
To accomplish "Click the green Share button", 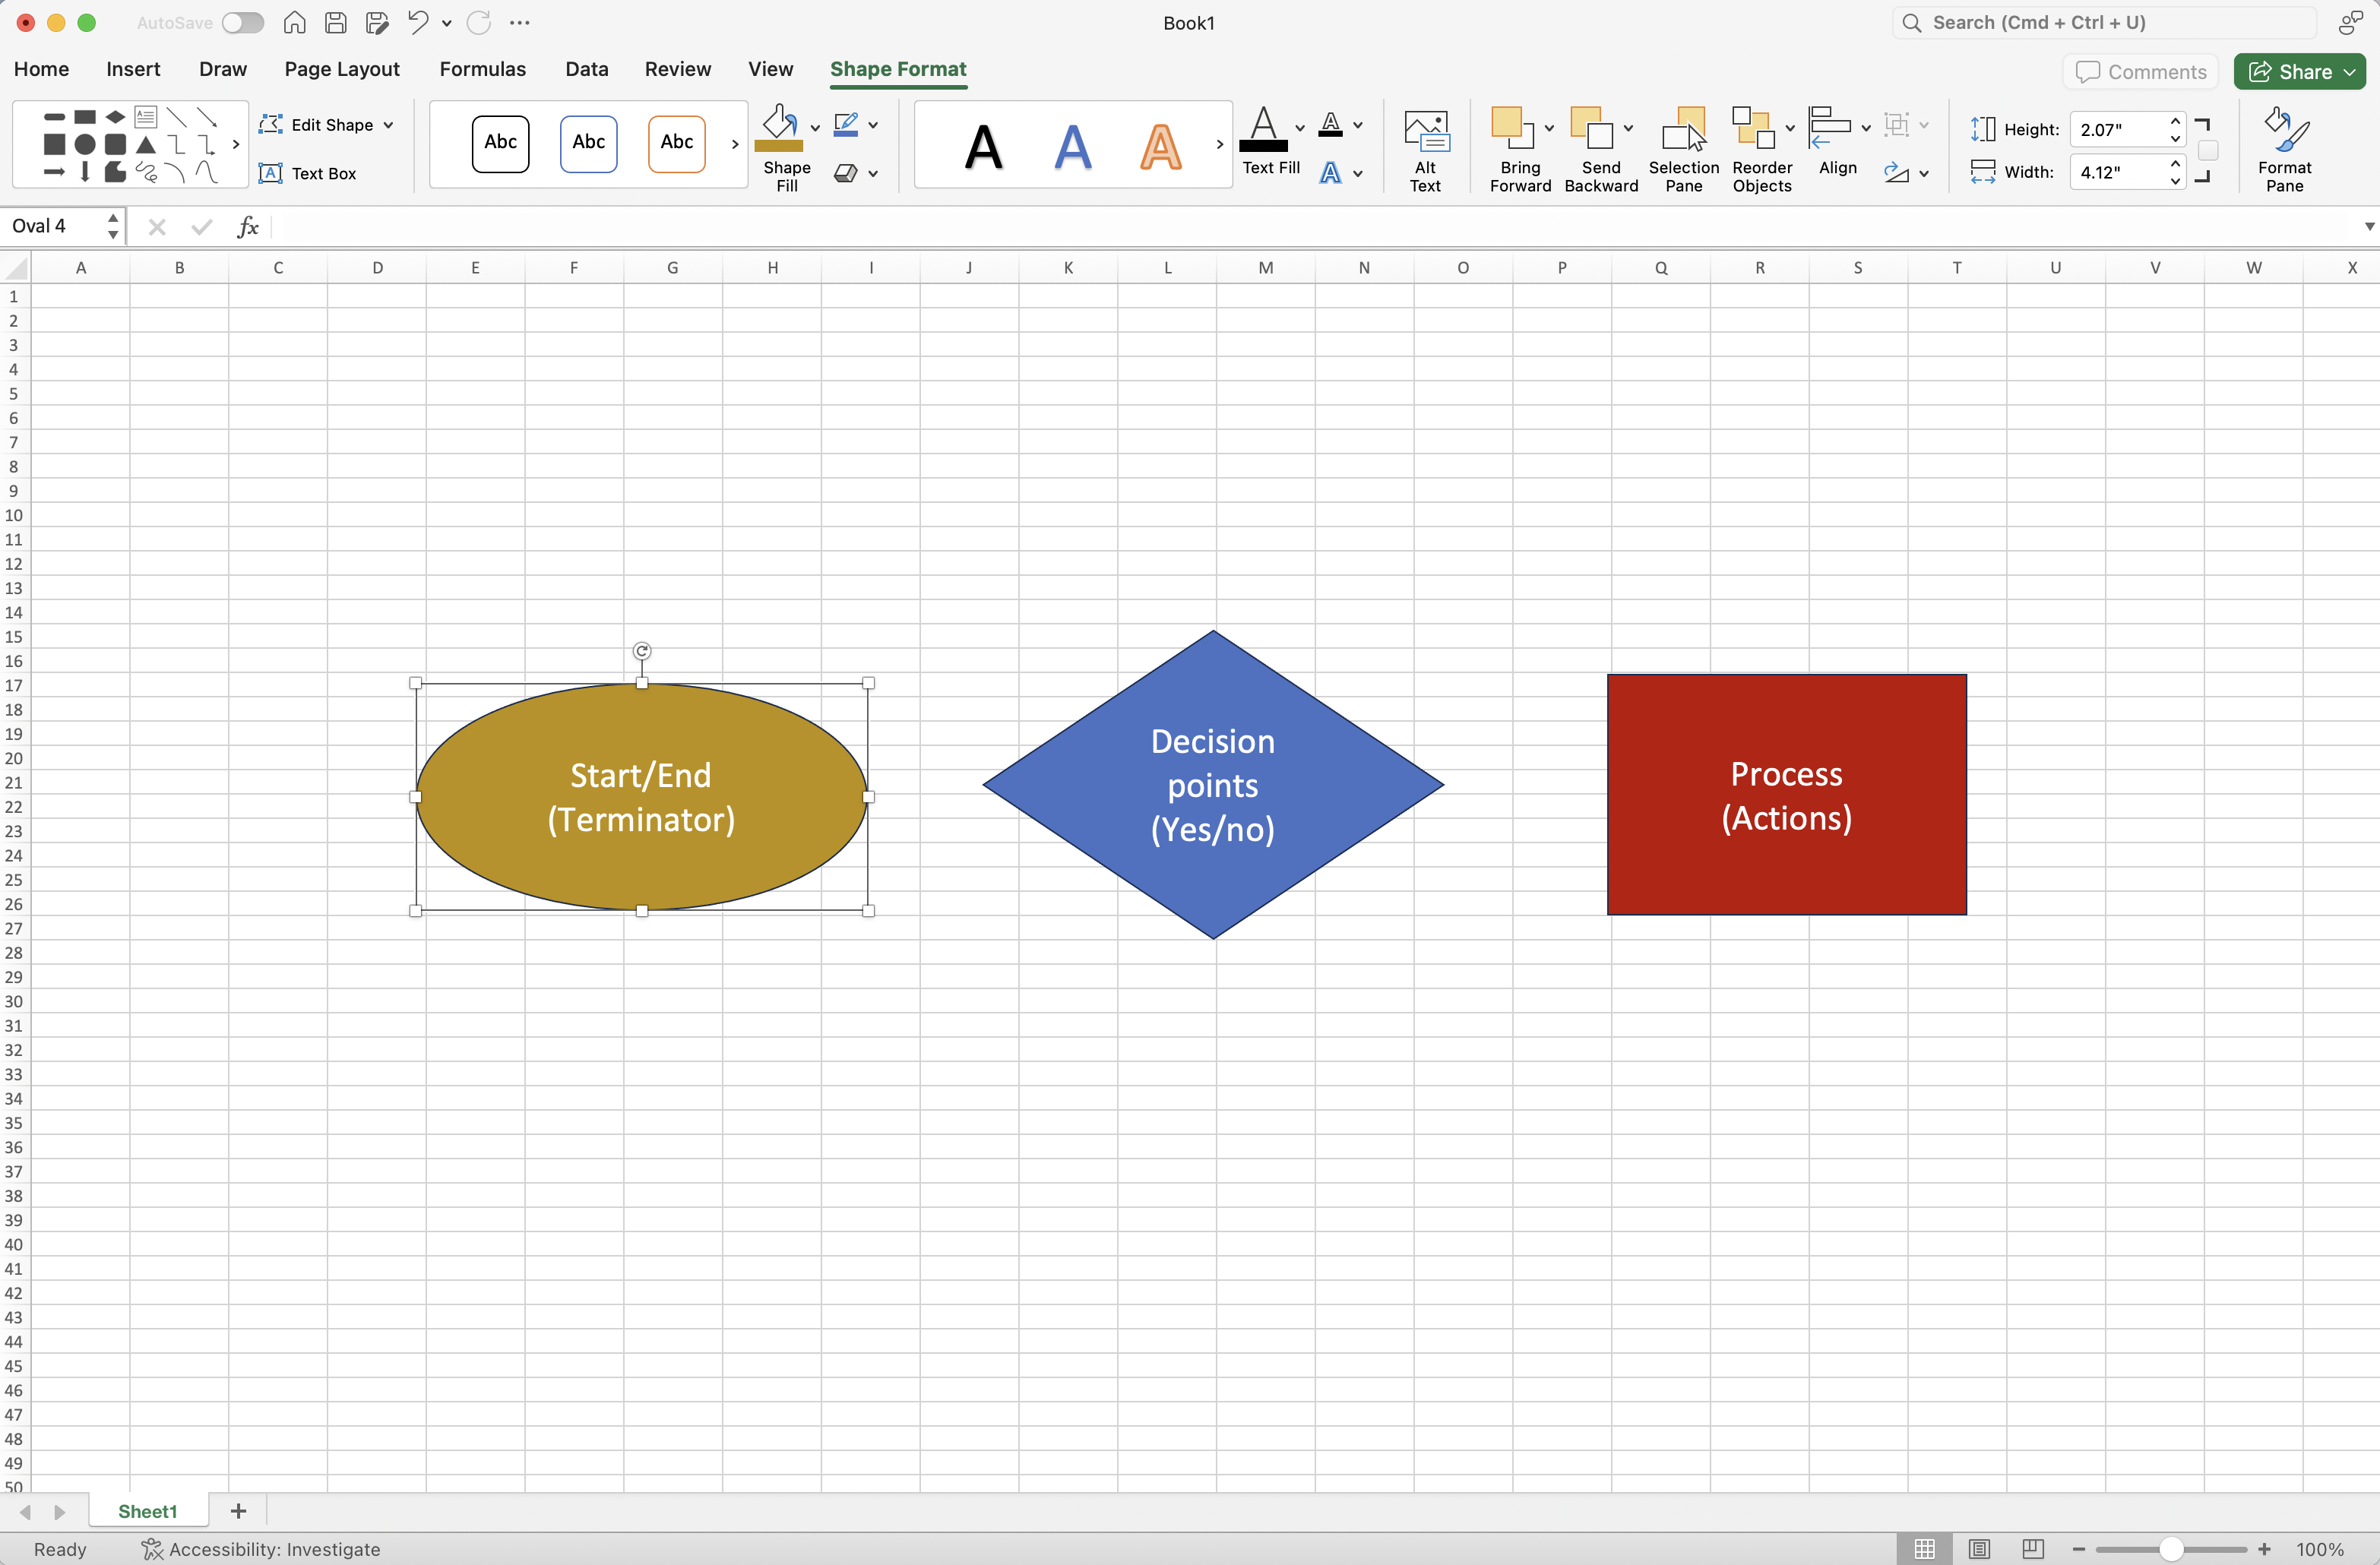I will click(2300, 72).
